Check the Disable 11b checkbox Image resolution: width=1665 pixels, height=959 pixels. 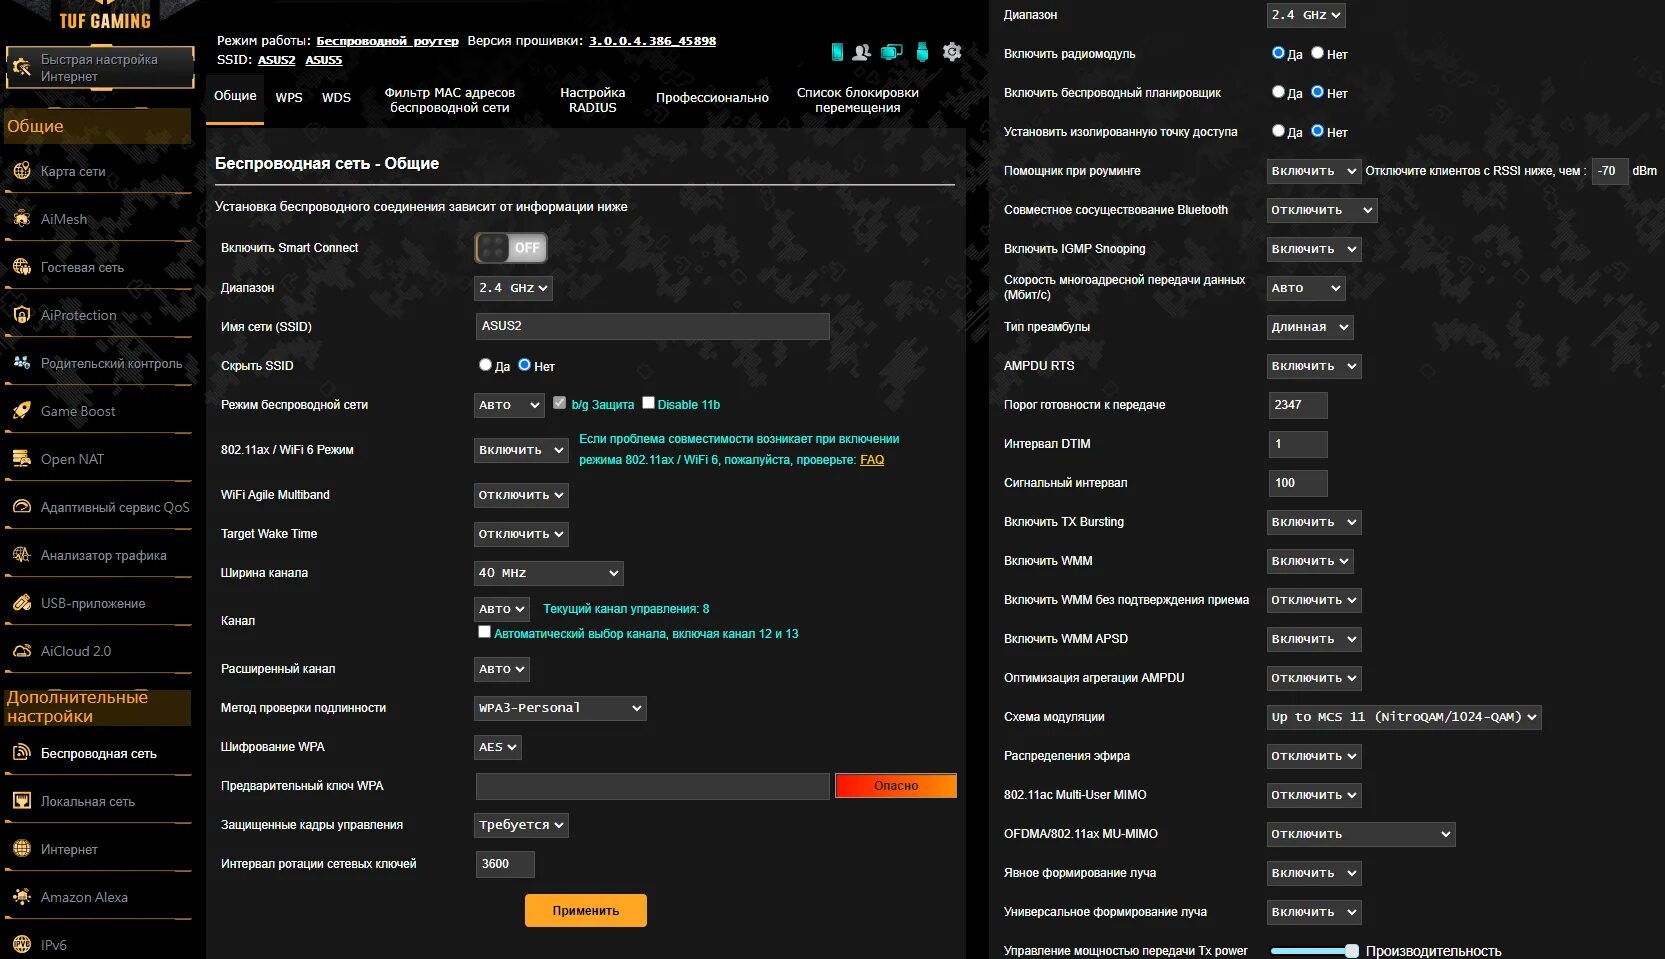click(x=648, y=403)
